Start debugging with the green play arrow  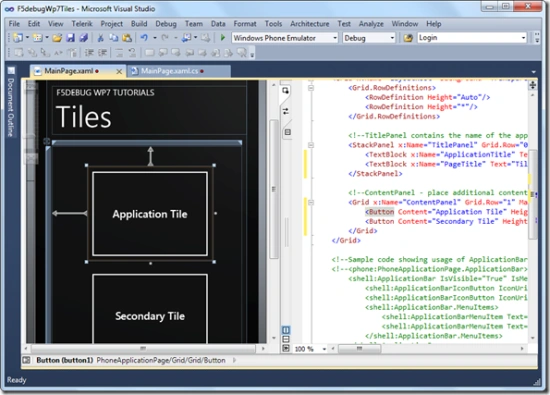tap(222, 38)
